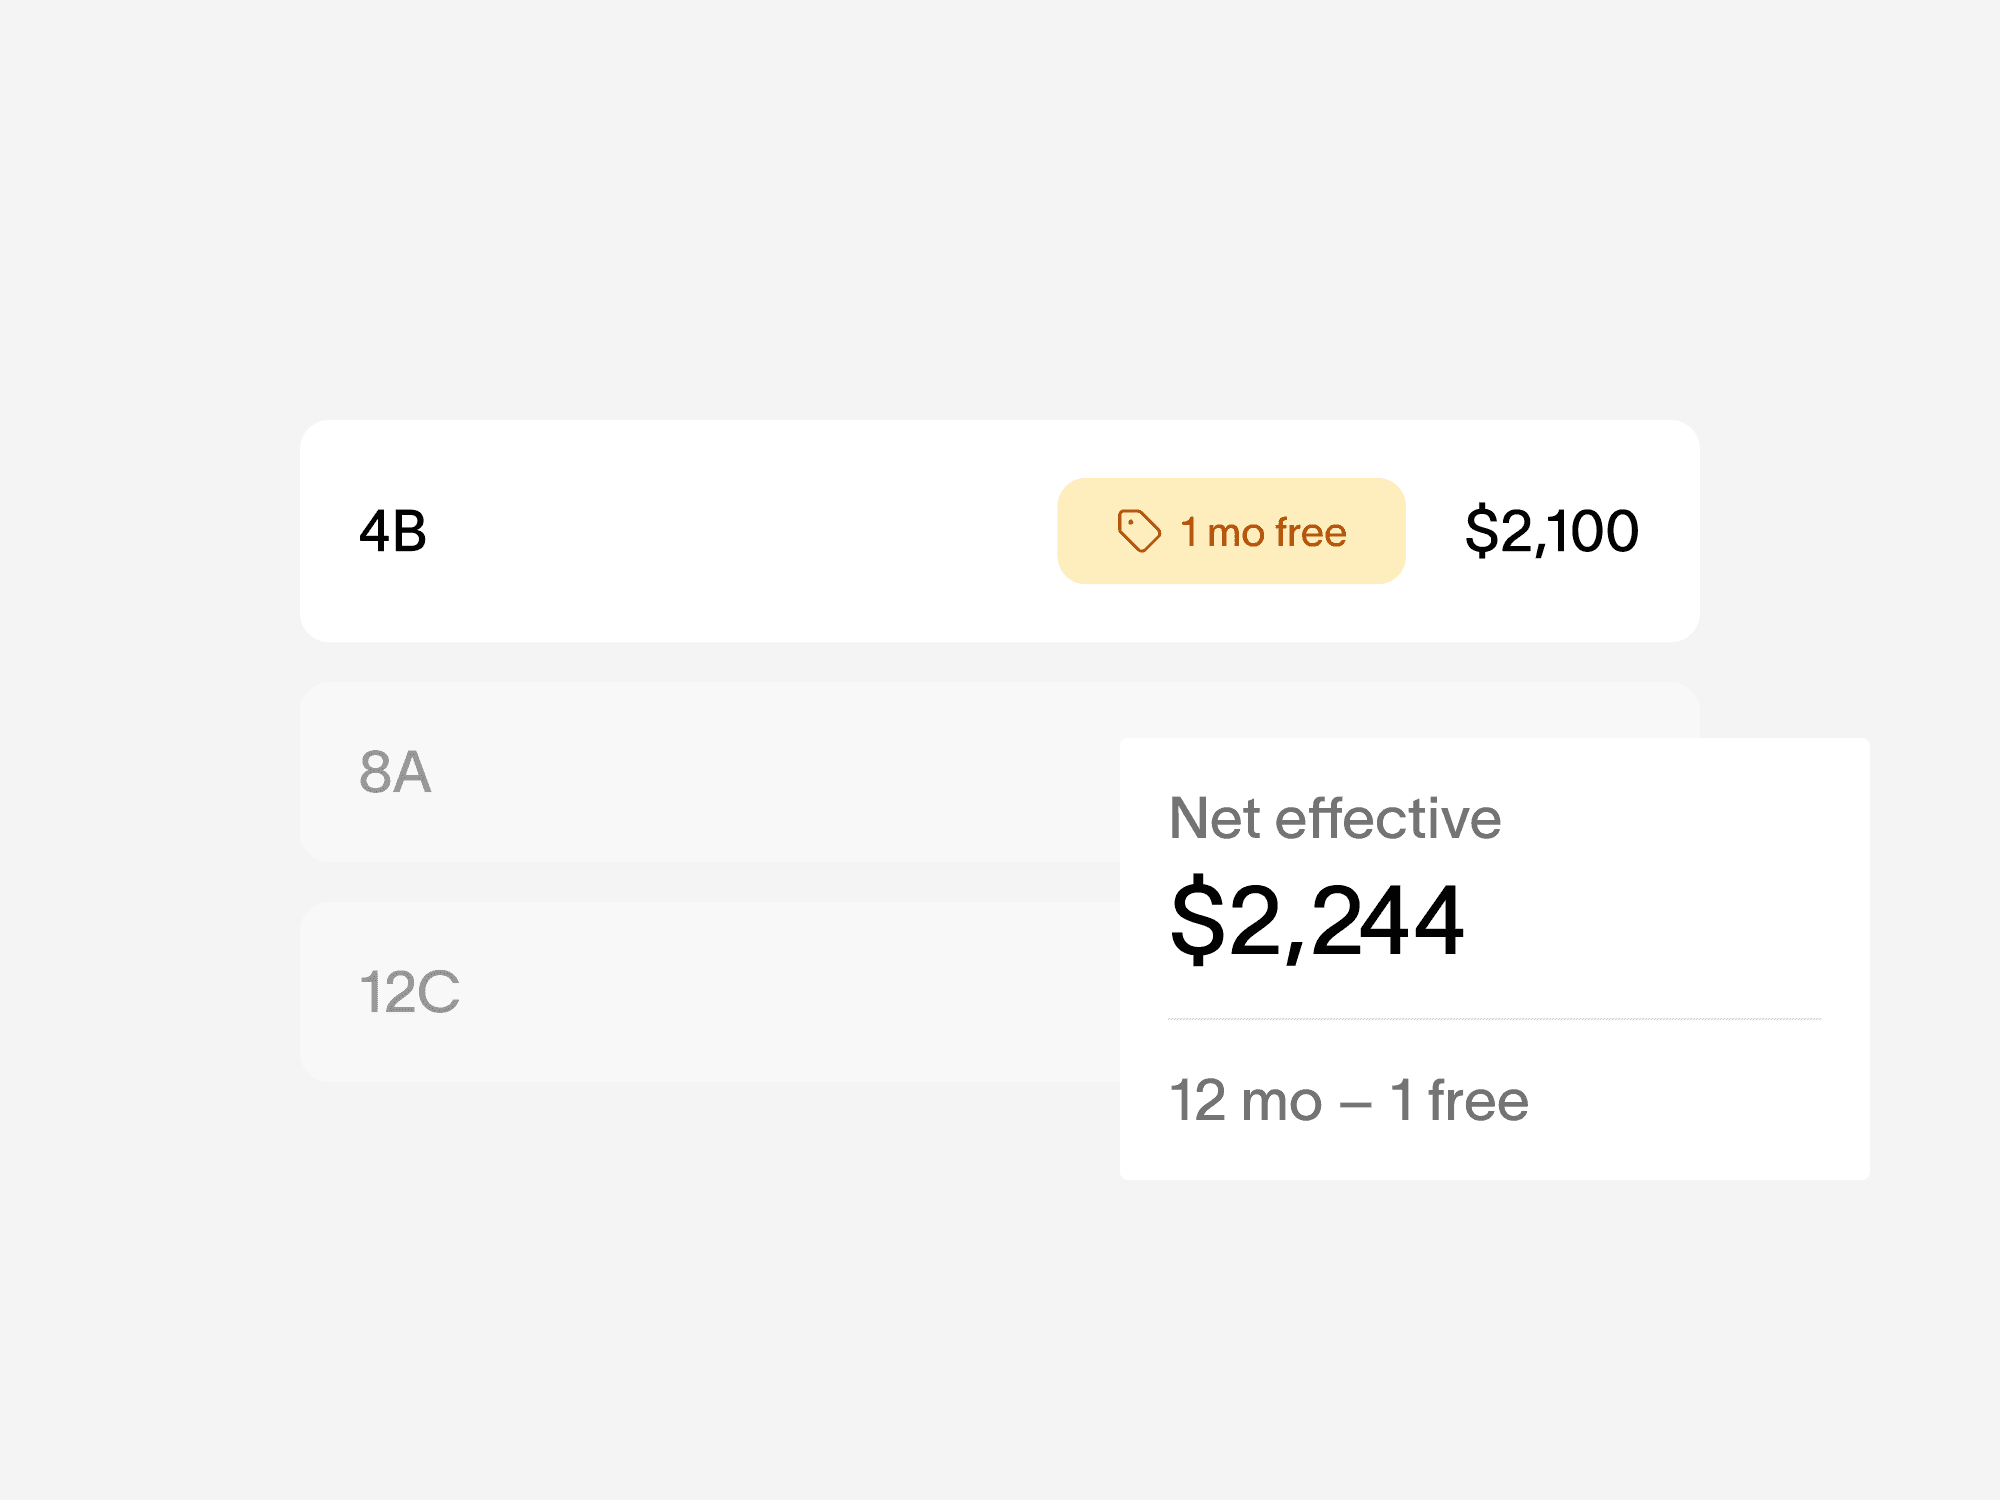Select the 8A unit row
Image resolution: width=2000 pixels, height=1500 pixels.
[710, 772]
